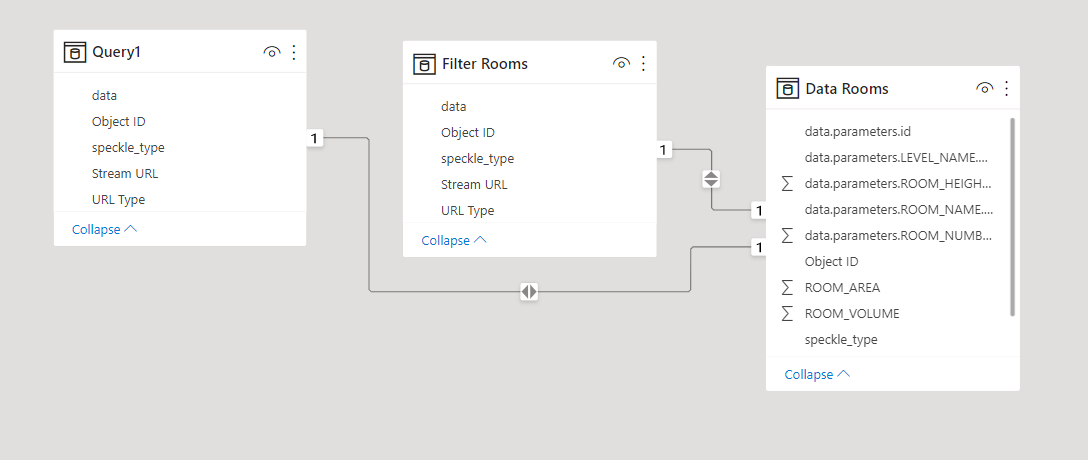Viewport: 1088px width, 460px height.
Task: Click the Data Rooms field list scrollbar
Action: coord(1013,215)
